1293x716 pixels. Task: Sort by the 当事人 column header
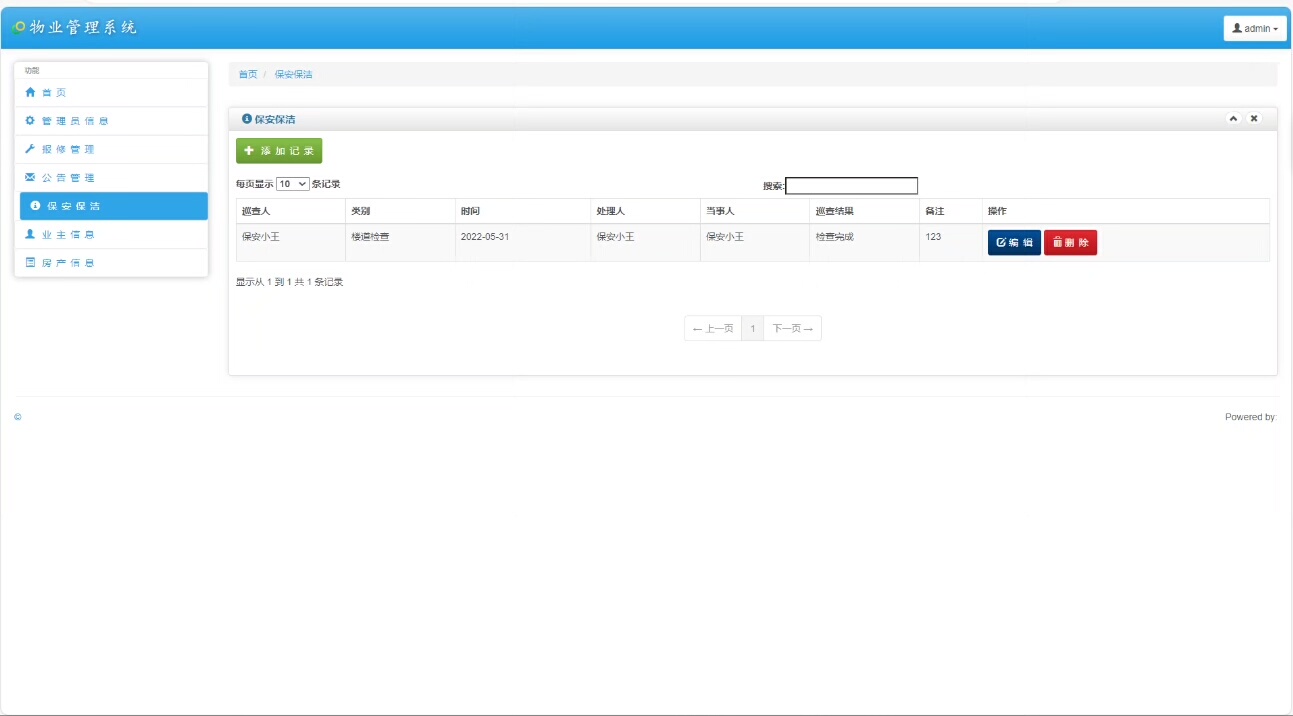click(x=755, y=211)
